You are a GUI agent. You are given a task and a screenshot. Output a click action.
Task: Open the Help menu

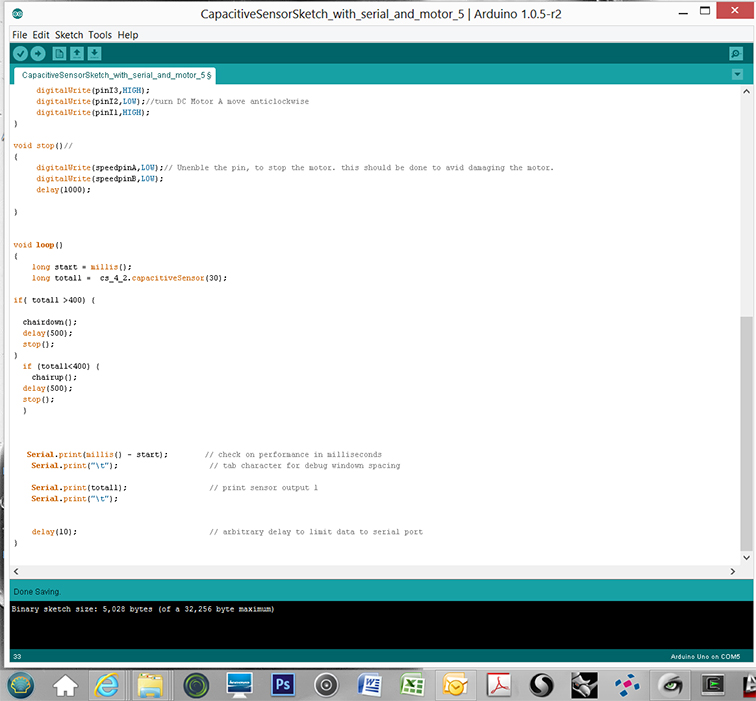coord(128,35)
